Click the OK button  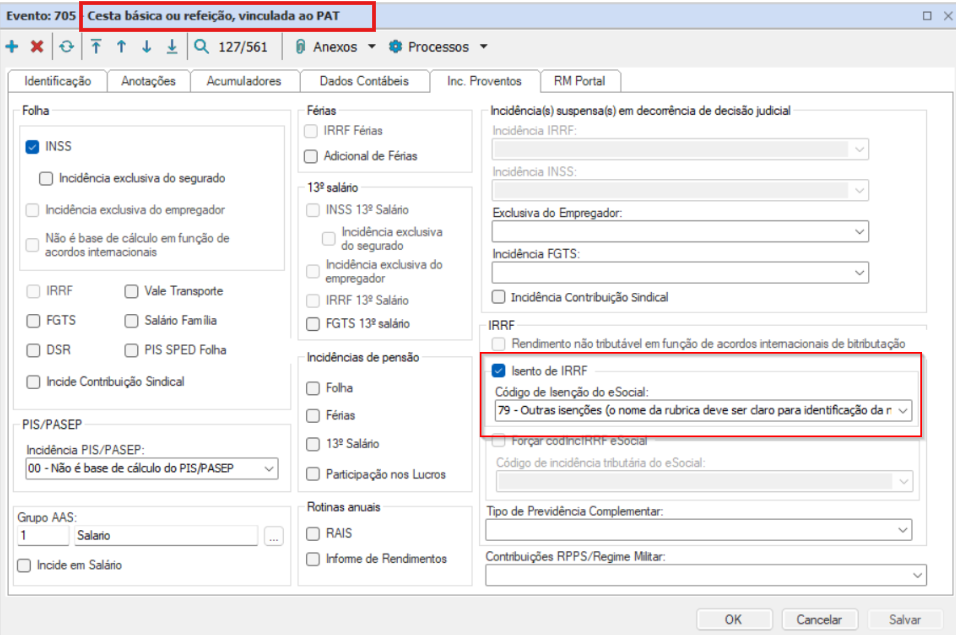tap(734, 620)
